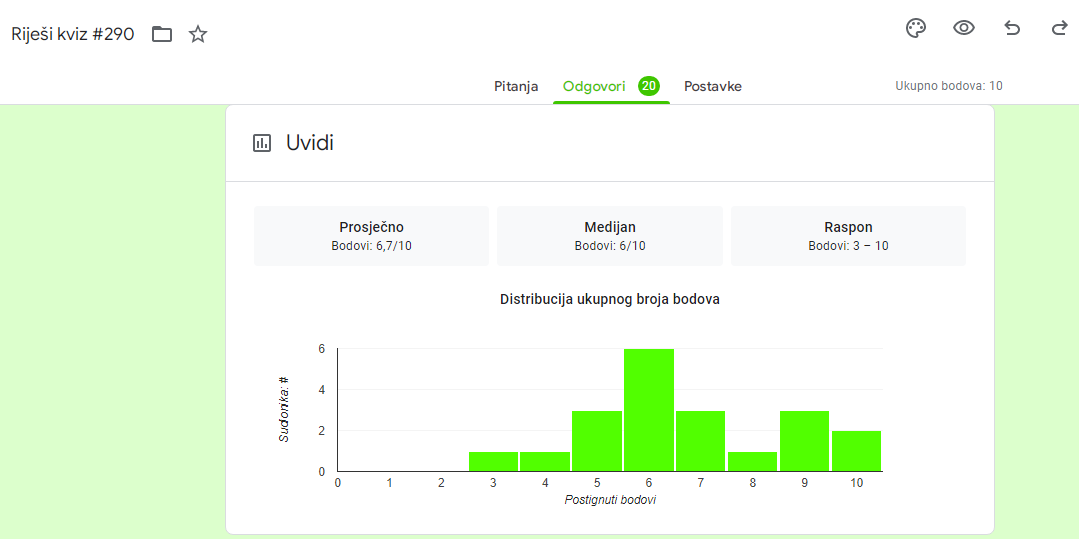
Task: Click the histogram bar for score 5
Action: (597, 441)
